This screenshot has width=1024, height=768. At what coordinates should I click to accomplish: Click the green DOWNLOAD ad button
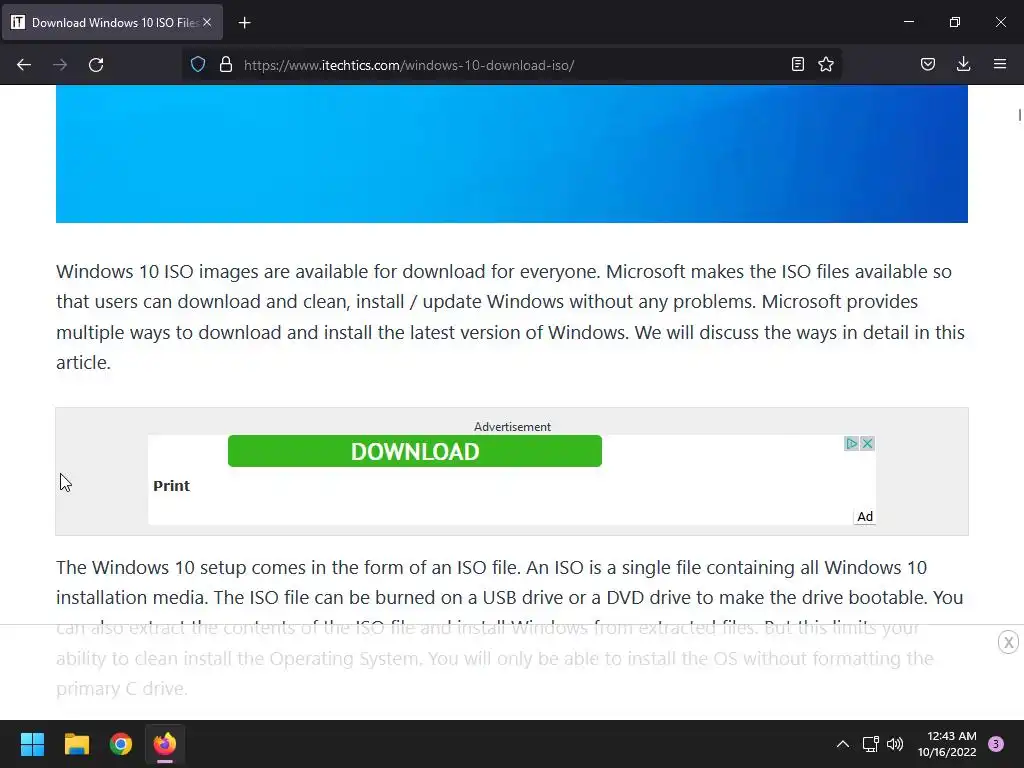[415, 451]
